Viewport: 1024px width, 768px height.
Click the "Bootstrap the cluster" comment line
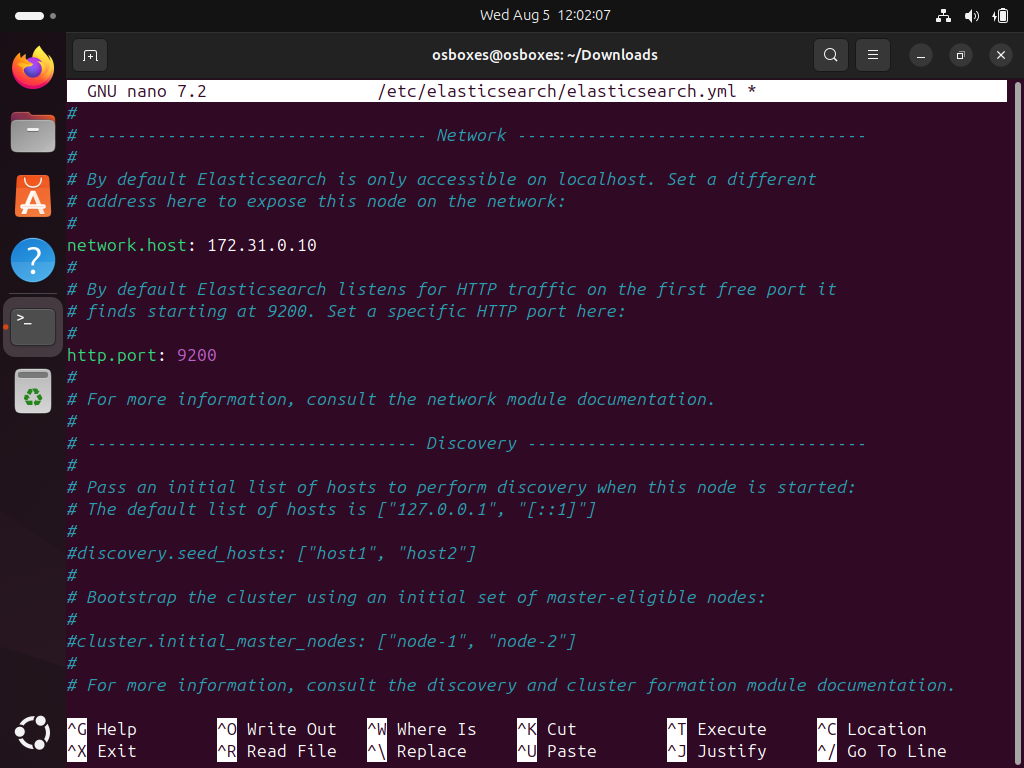point(416,598)
